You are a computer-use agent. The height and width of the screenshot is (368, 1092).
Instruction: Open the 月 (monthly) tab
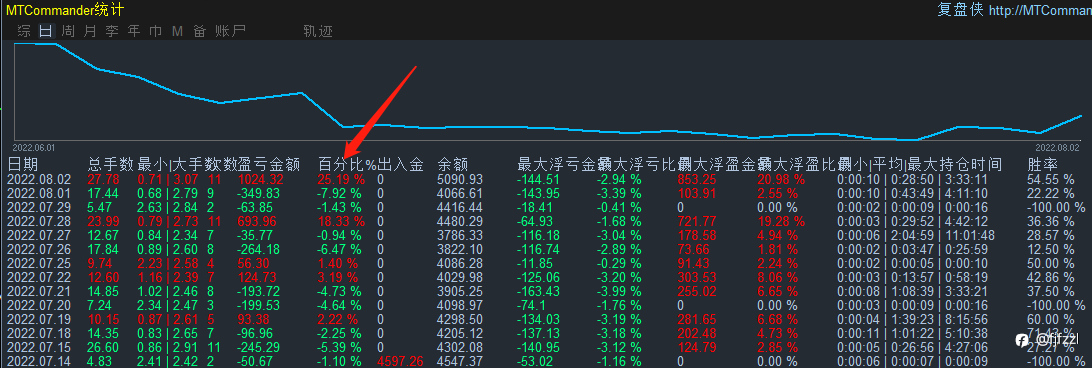tap(90, 31)
